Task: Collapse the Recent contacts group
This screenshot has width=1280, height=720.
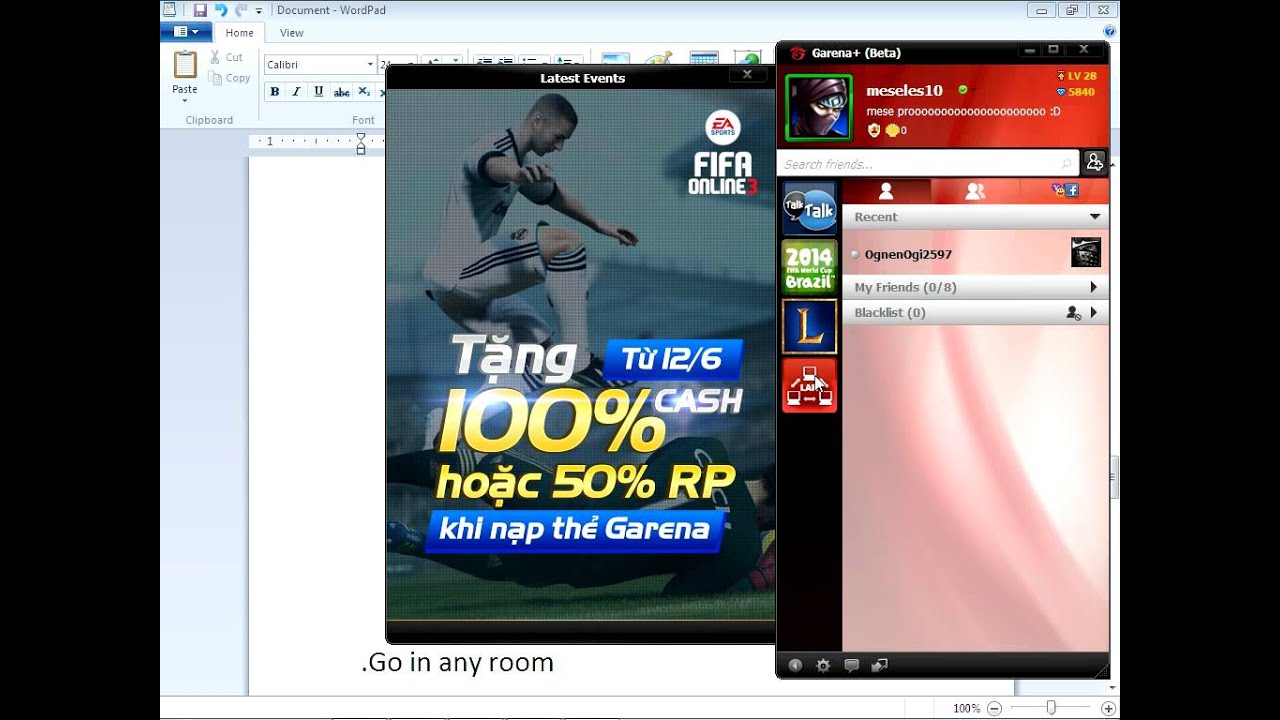Action: tap(1094, 217)
